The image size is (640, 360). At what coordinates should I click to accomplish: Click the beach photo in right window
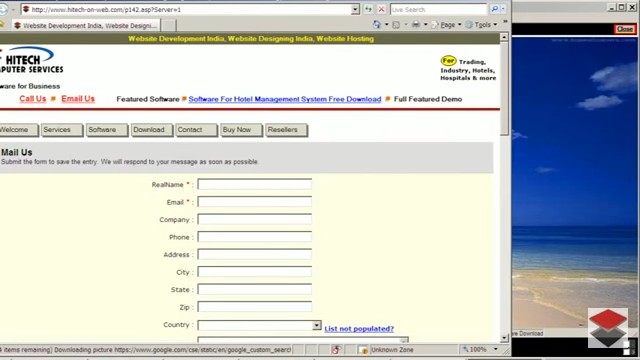pyautogui.click(x=575, y=182)
